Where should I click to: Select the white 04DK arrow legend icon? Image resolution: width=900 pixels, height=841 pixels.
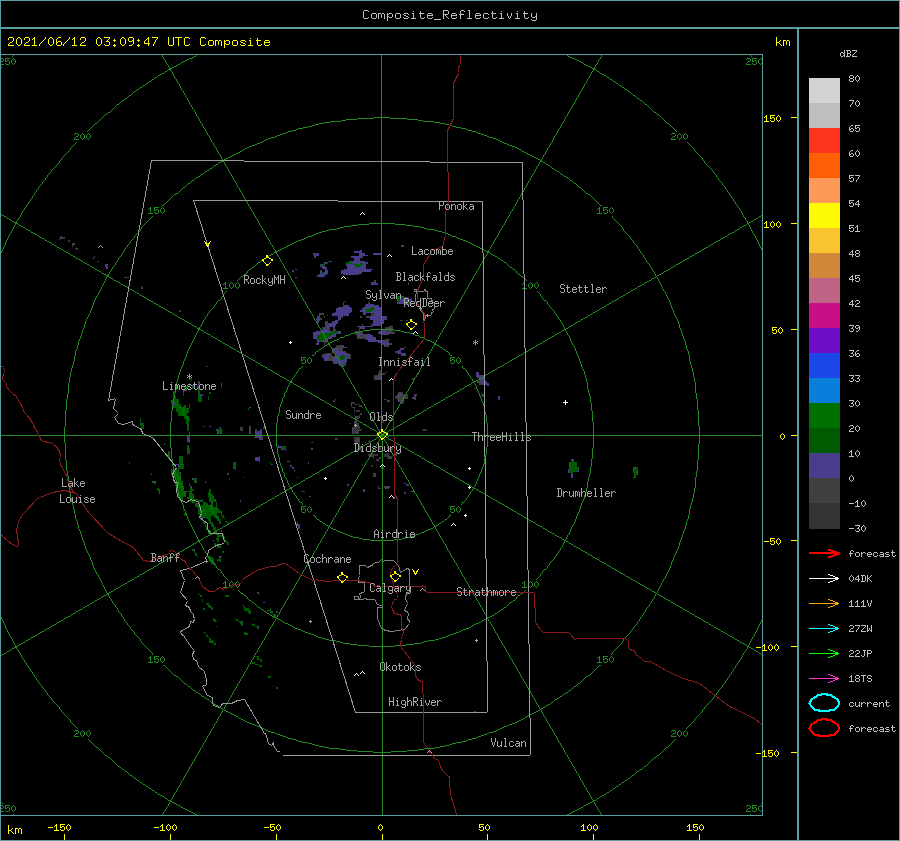(x=824, y=578)
